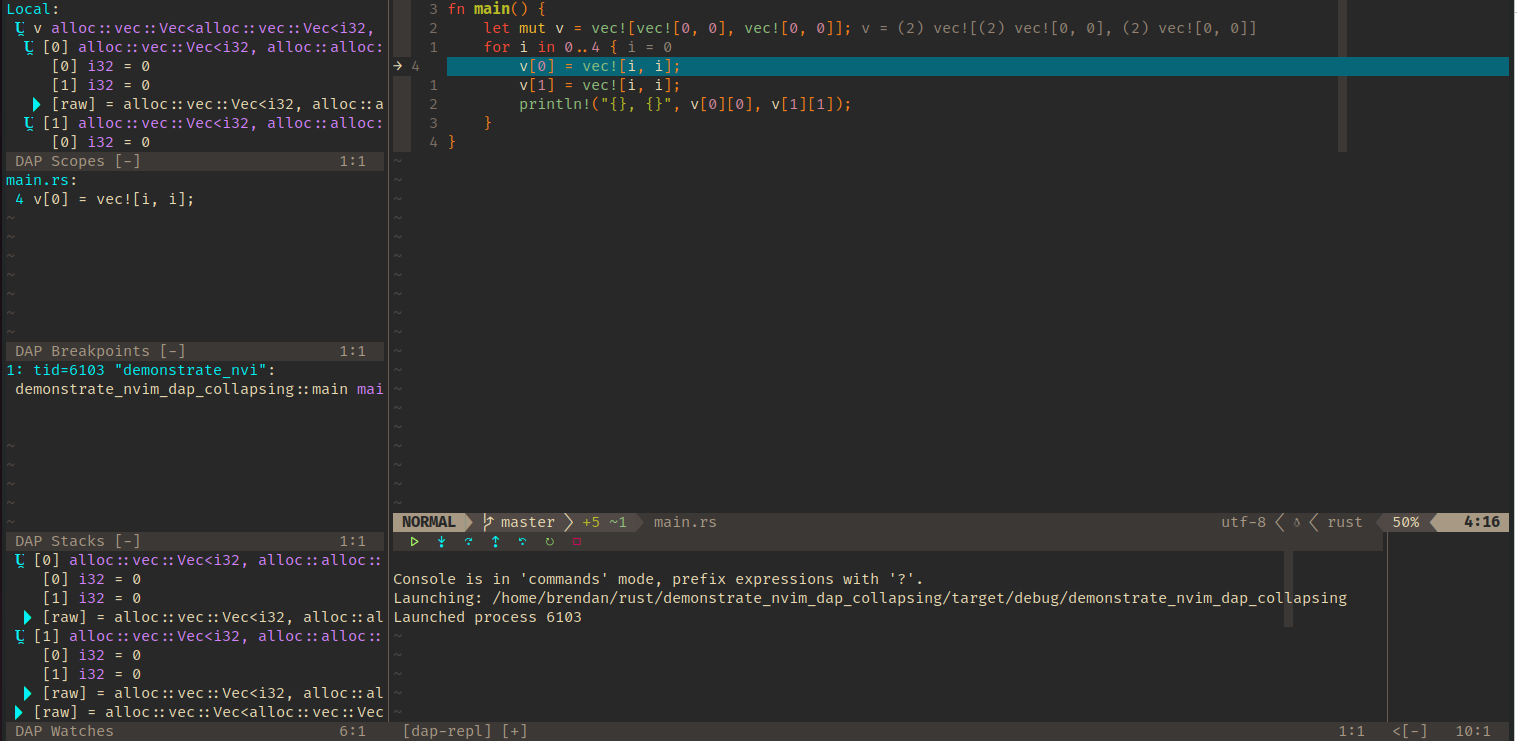Click the Step Back debug icon
The height and width of the screenshot is (741, 1517).
522,541
